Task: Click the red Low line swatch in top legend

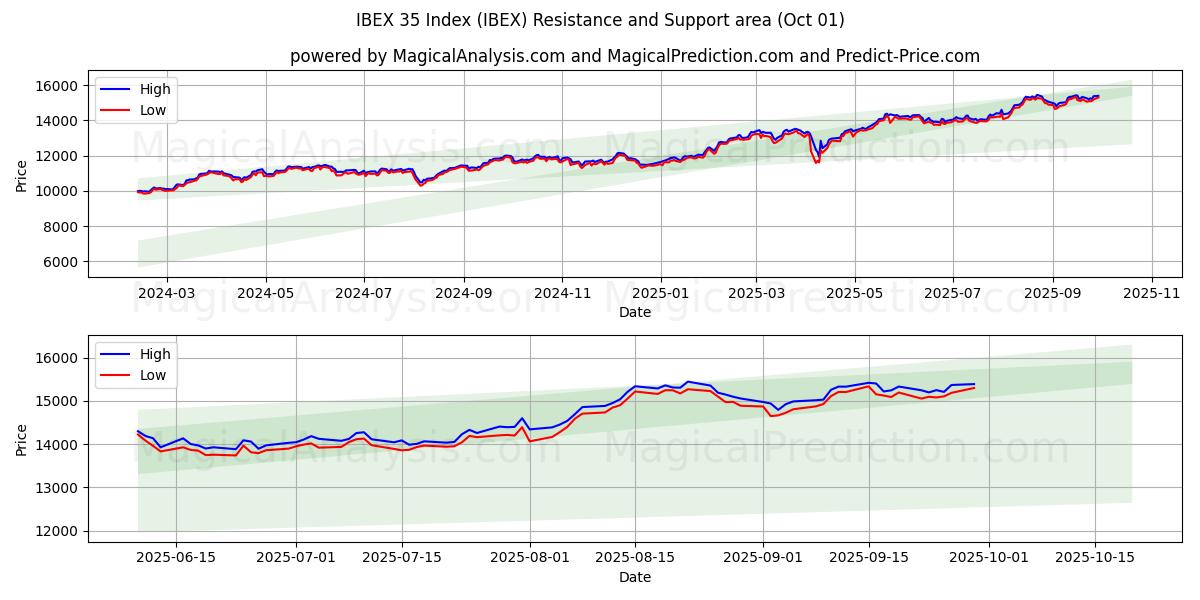Action: pyautogui.click(x=115, y=111)
